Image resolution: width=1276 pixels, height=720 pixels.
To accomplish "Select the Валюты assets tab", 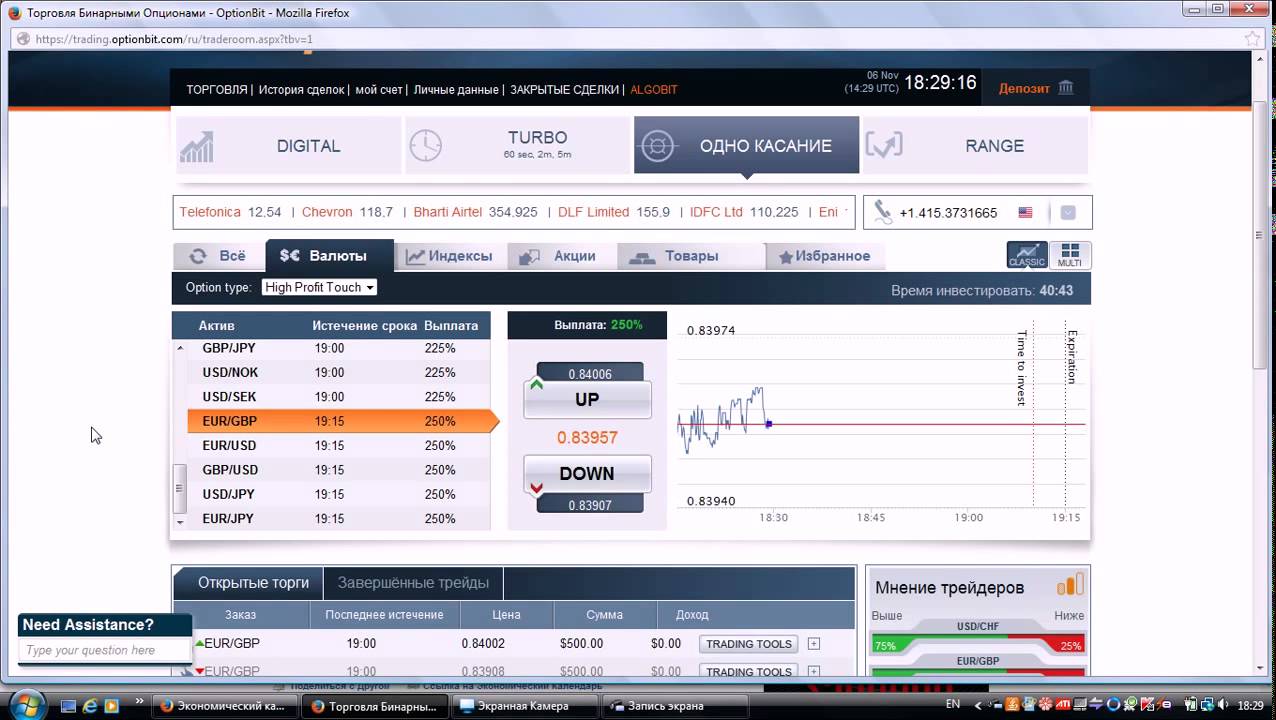I will pyautogui.click(x=329, y=256).
